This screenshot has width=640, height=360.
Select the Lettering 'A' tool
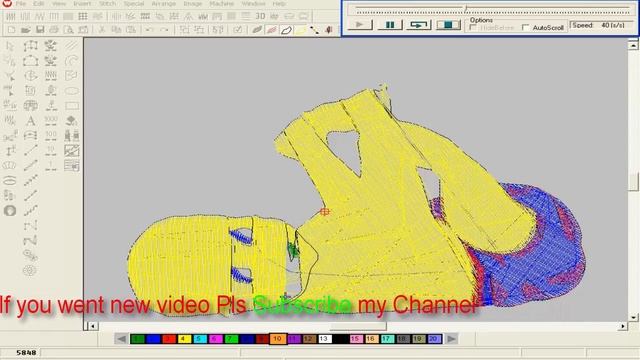pyautogui.click(x=31, y=121)
